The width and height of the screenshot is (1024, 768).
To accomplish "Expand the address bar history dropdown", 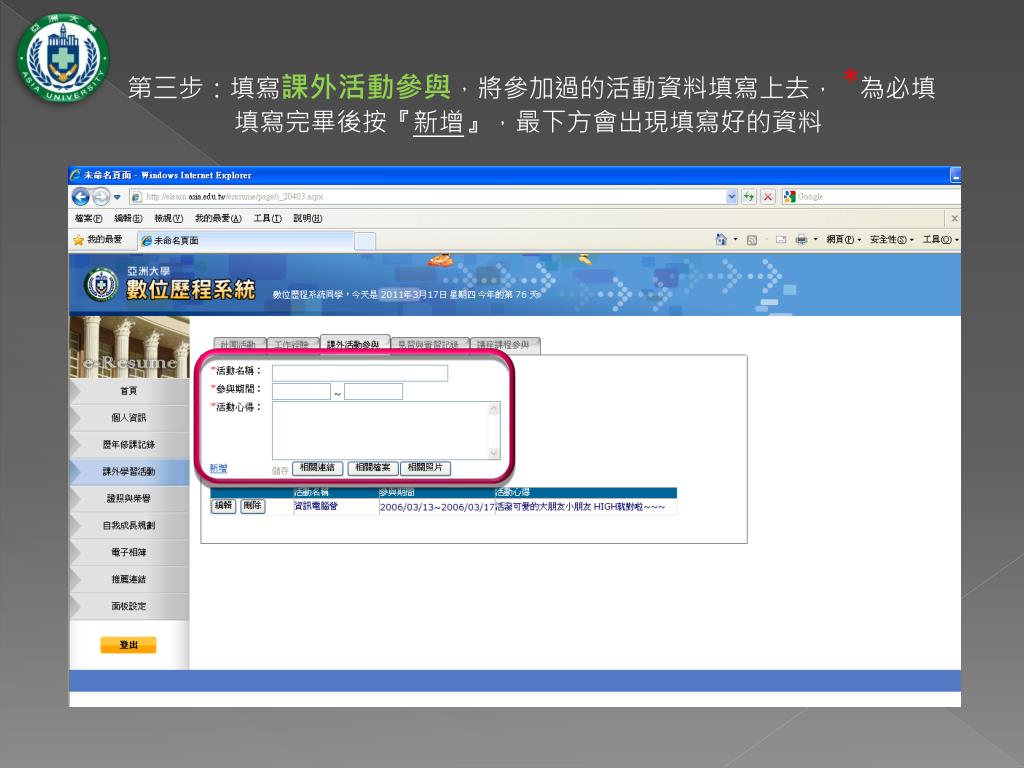I will (x=732, y=197).
